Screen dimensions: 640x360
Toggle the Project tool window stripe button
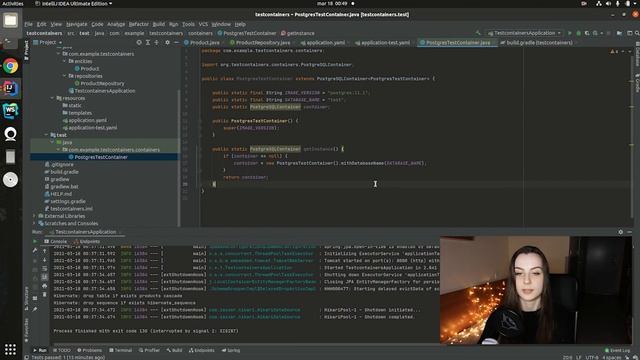27,50
